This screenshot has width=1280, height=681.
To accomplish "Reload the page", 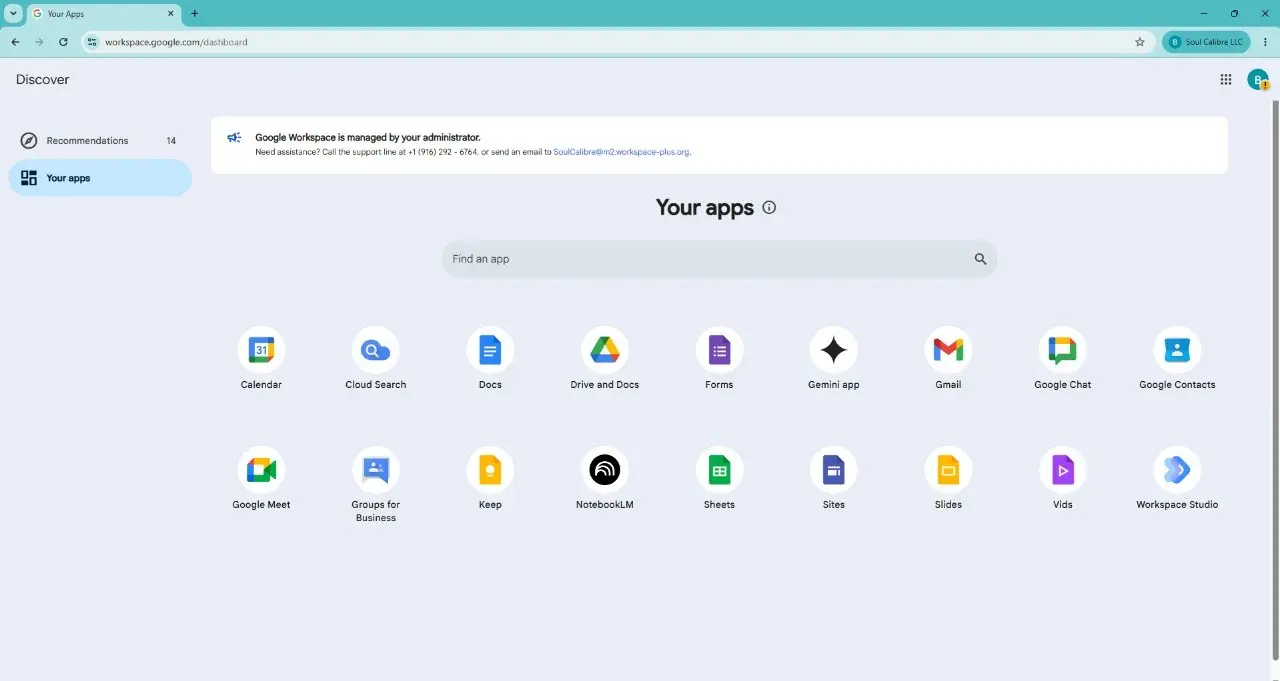I will pos(63,42).
